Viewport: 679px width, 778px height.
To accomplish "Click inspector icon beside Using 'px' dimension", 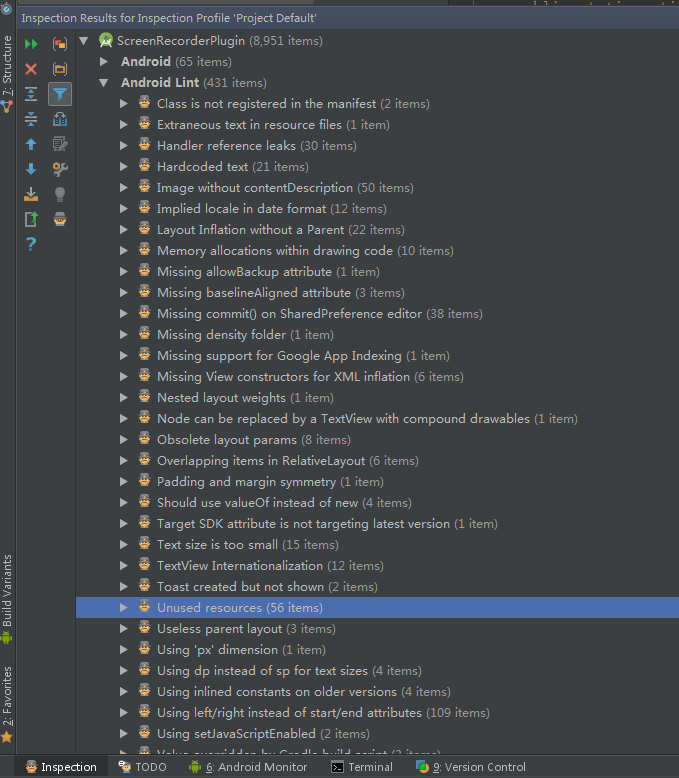I will tap(144, 648).
